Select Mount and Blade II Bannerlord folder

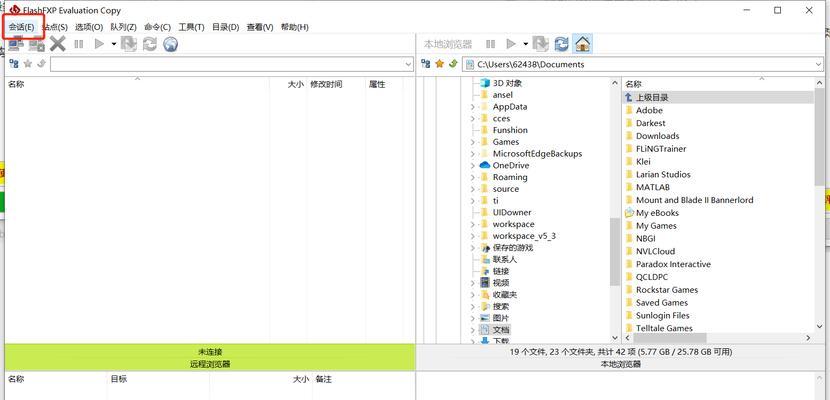point(694,200)
